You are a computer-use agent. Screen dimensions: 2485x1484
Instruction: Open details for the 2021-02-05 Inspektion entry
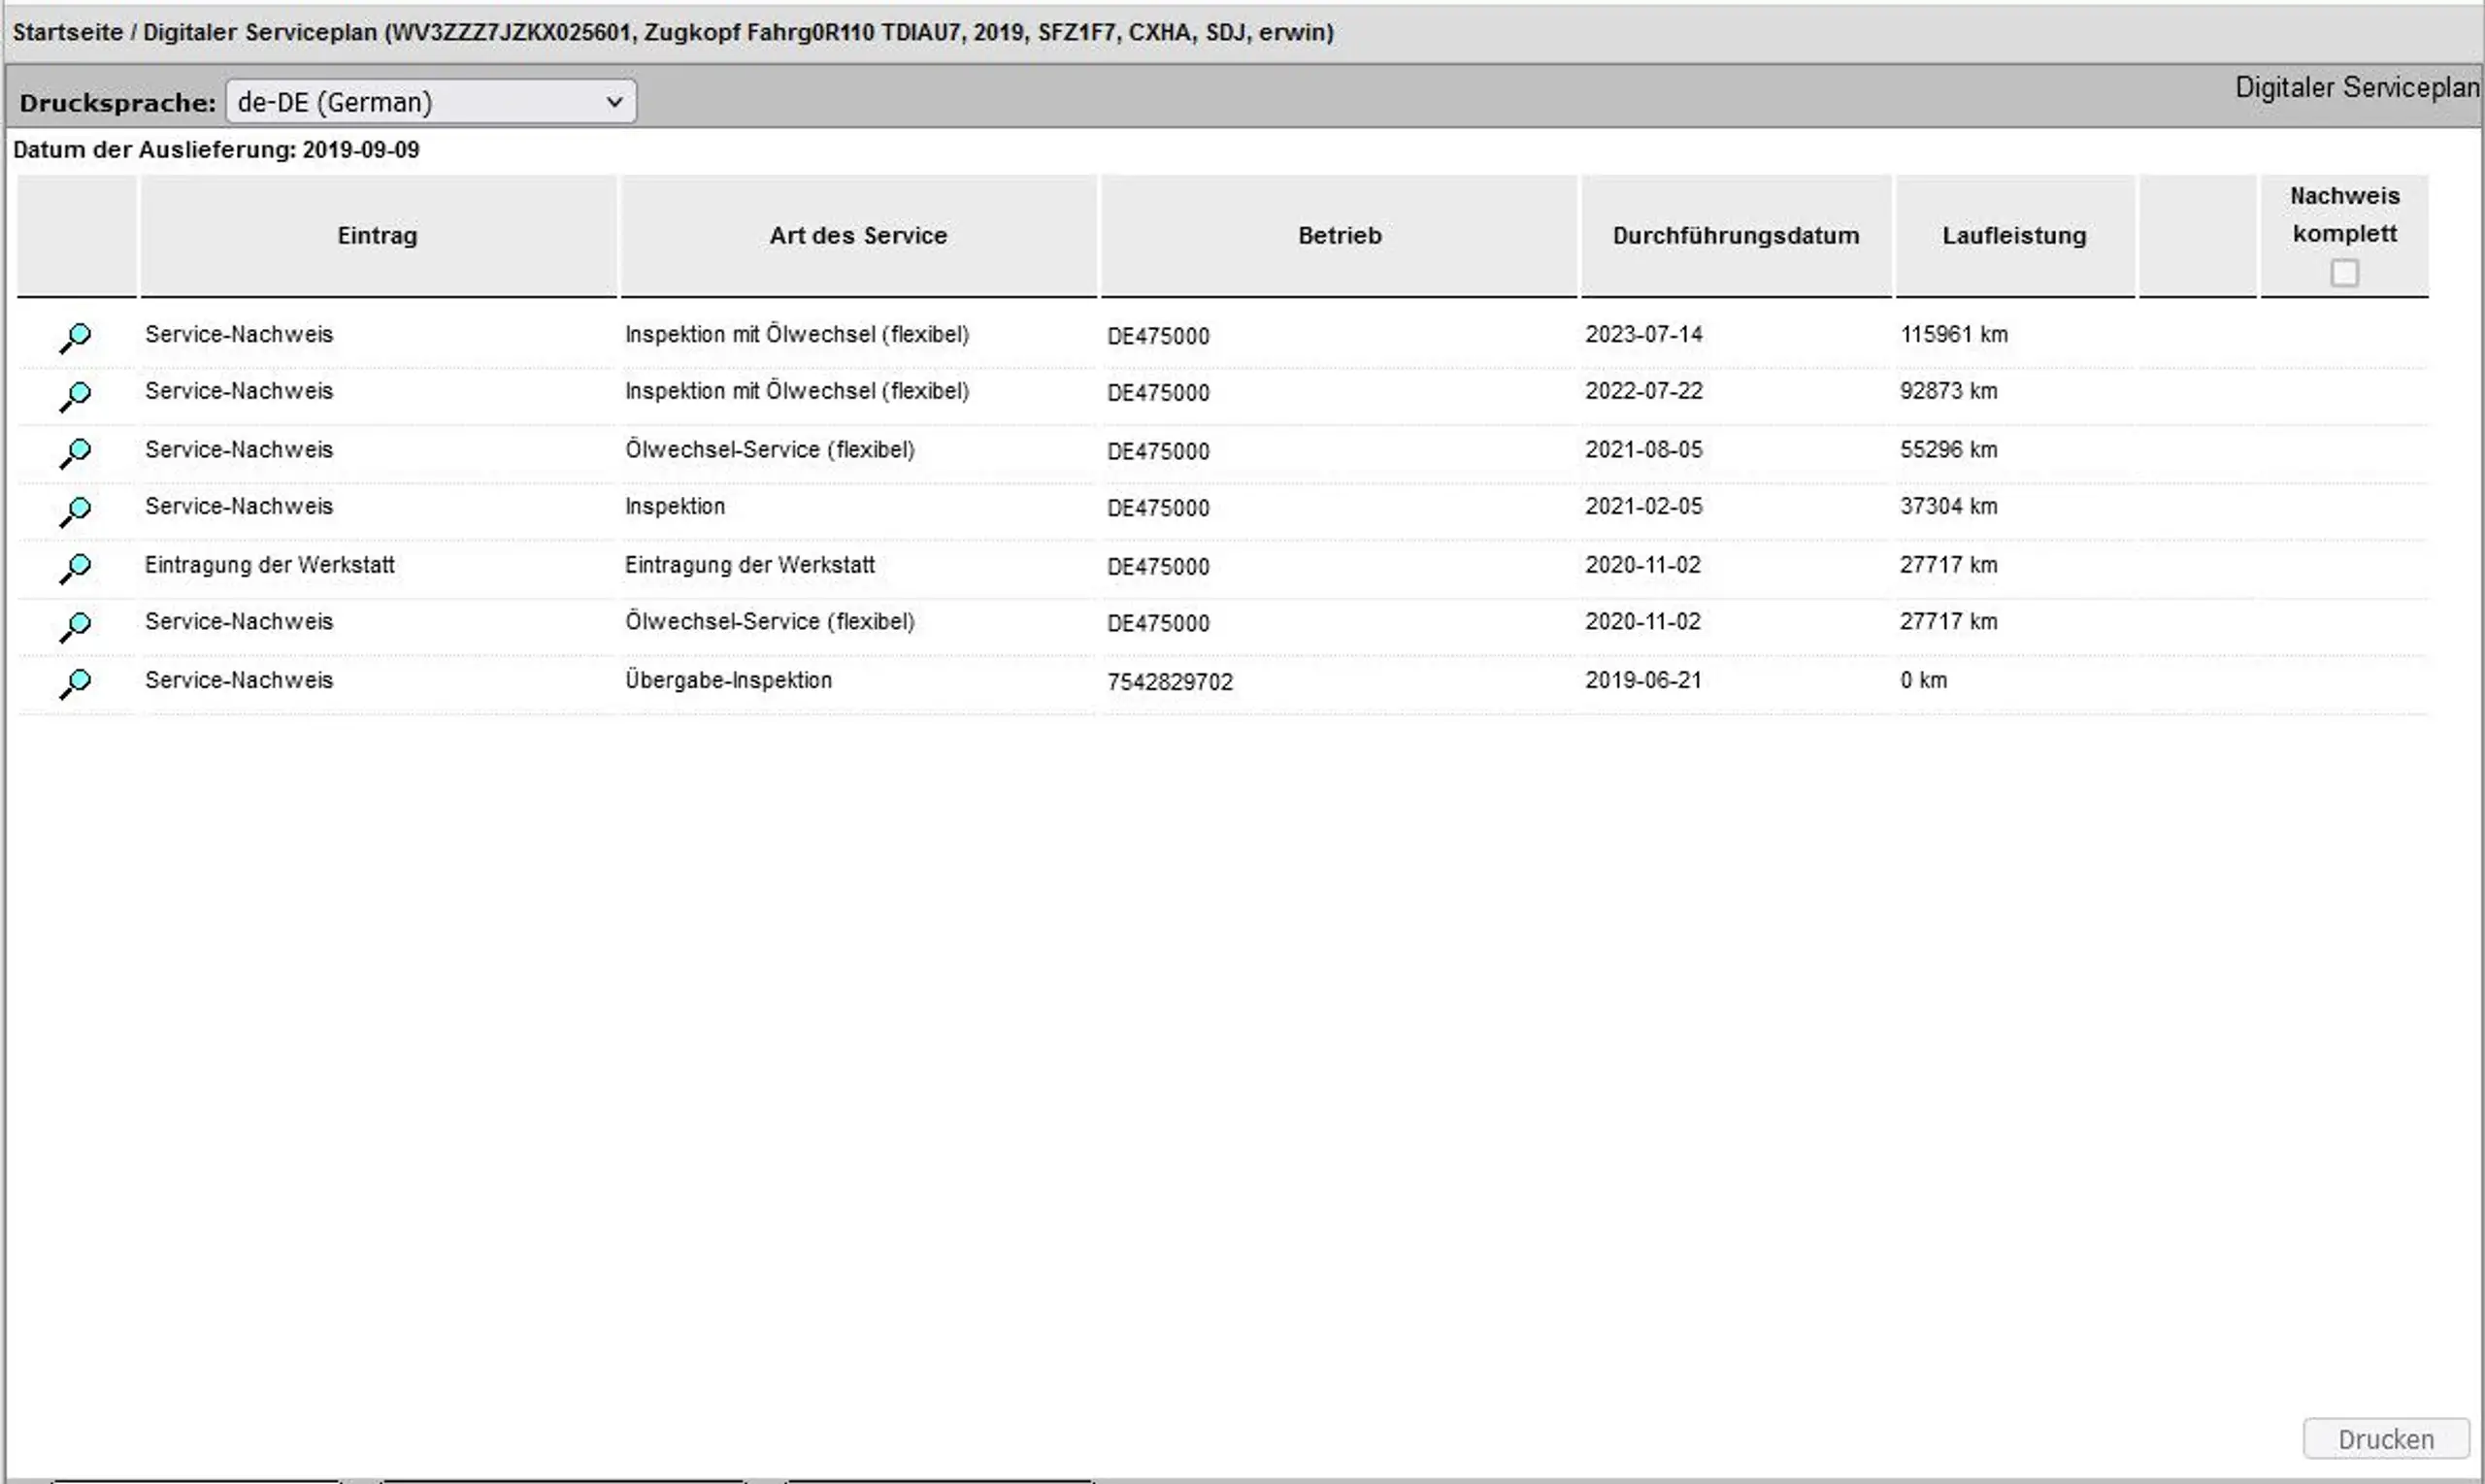pyautogui.click(x=75, y=511)
